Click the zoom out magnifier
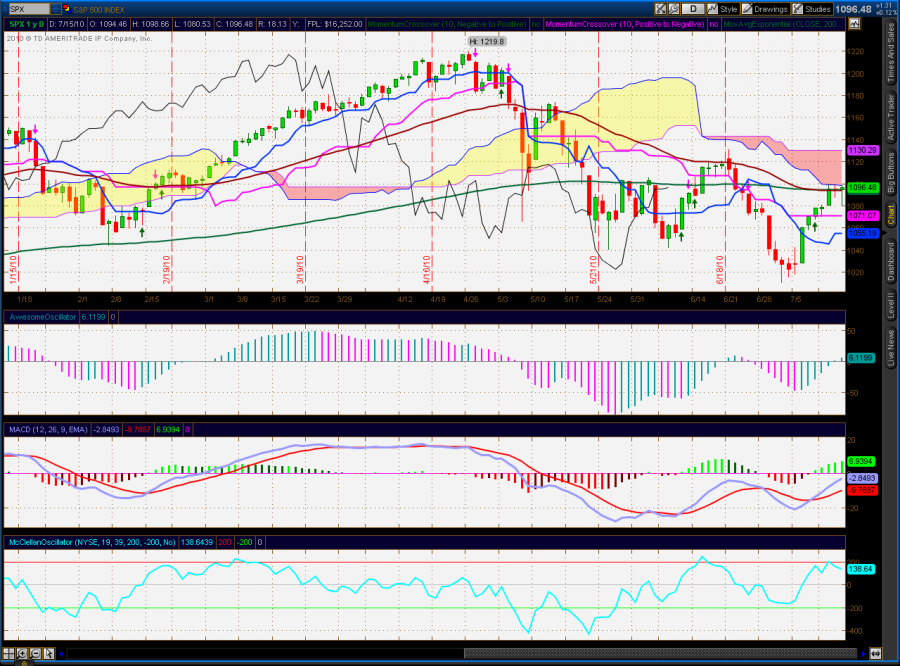Image resolution: width=900 pixels, height=666 pixels. [x=35, y=653]
